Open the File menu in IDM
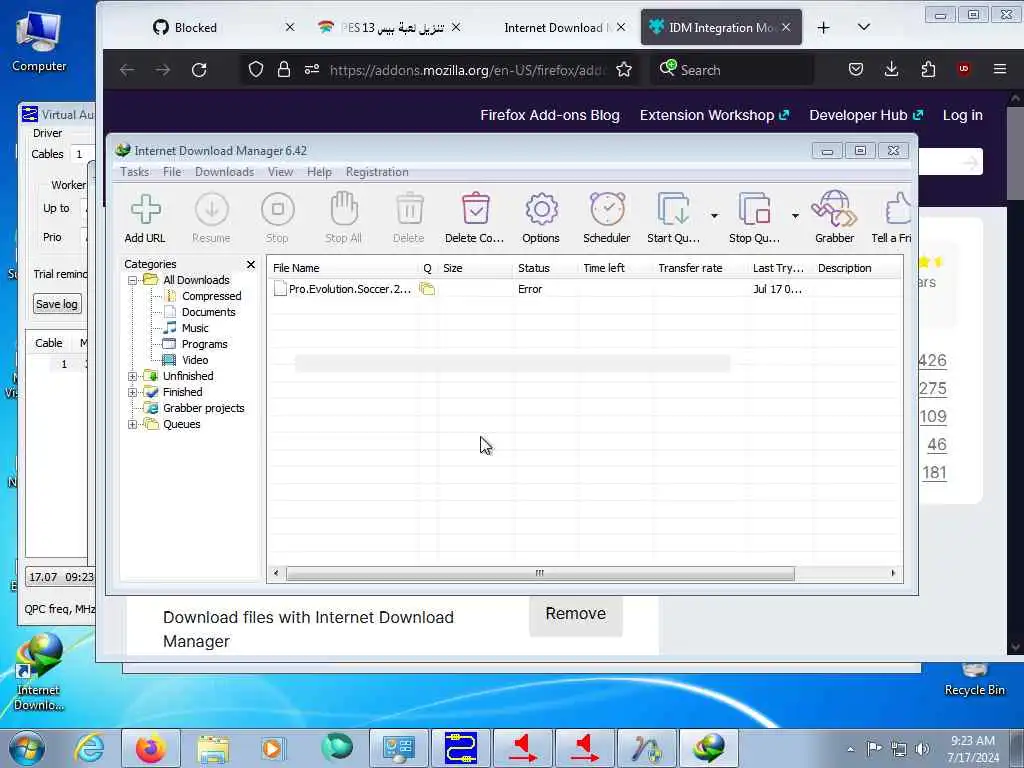 [x=172, y=172]
